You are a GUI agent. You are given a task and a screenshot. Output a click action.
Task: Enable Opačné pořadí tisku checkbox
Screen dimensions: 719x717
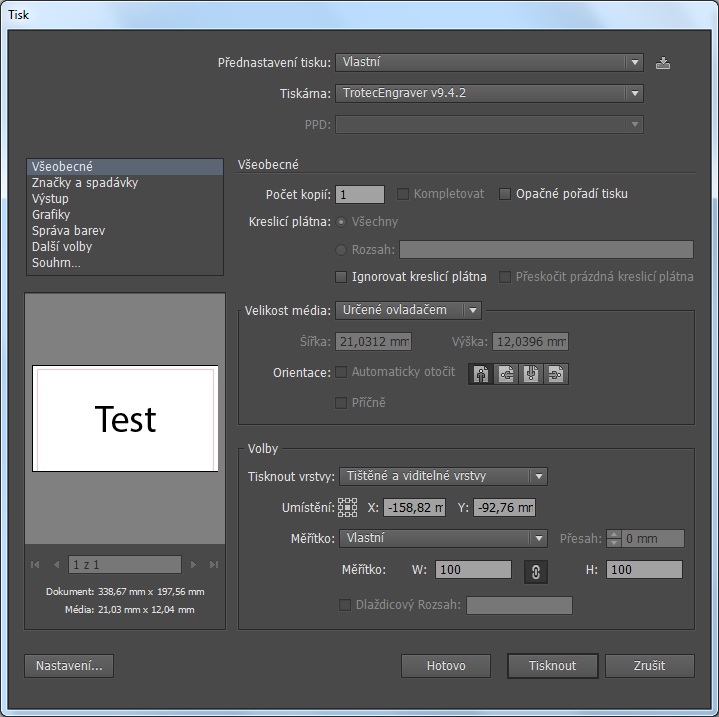(x=505, y=194)
